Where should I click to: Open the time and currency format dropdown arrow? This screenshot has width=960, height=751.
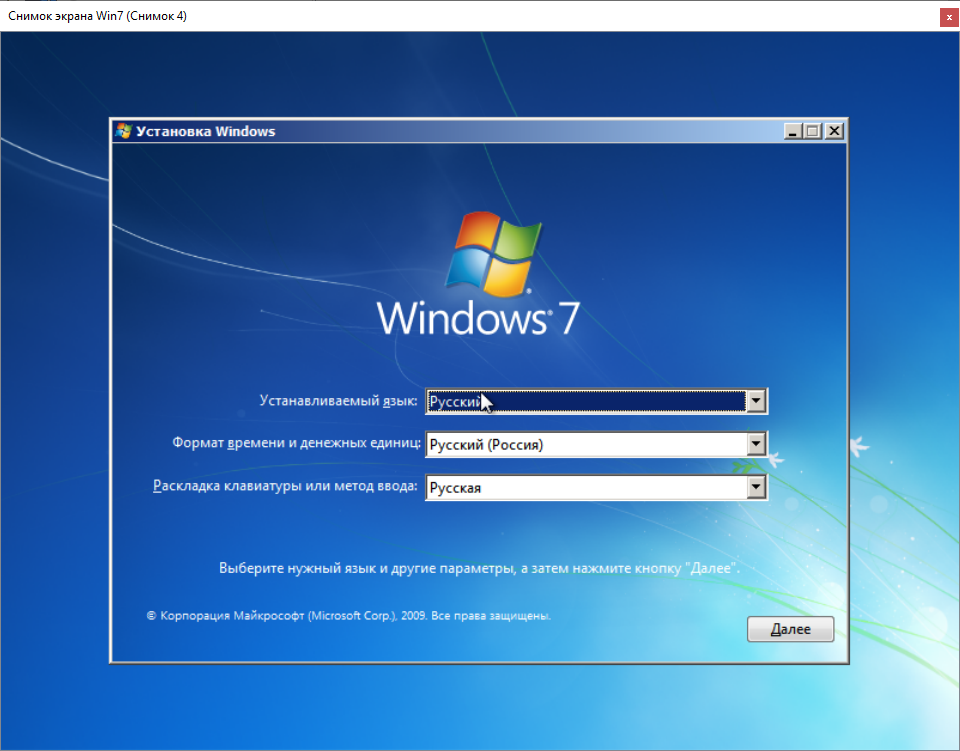coord(756,444)
